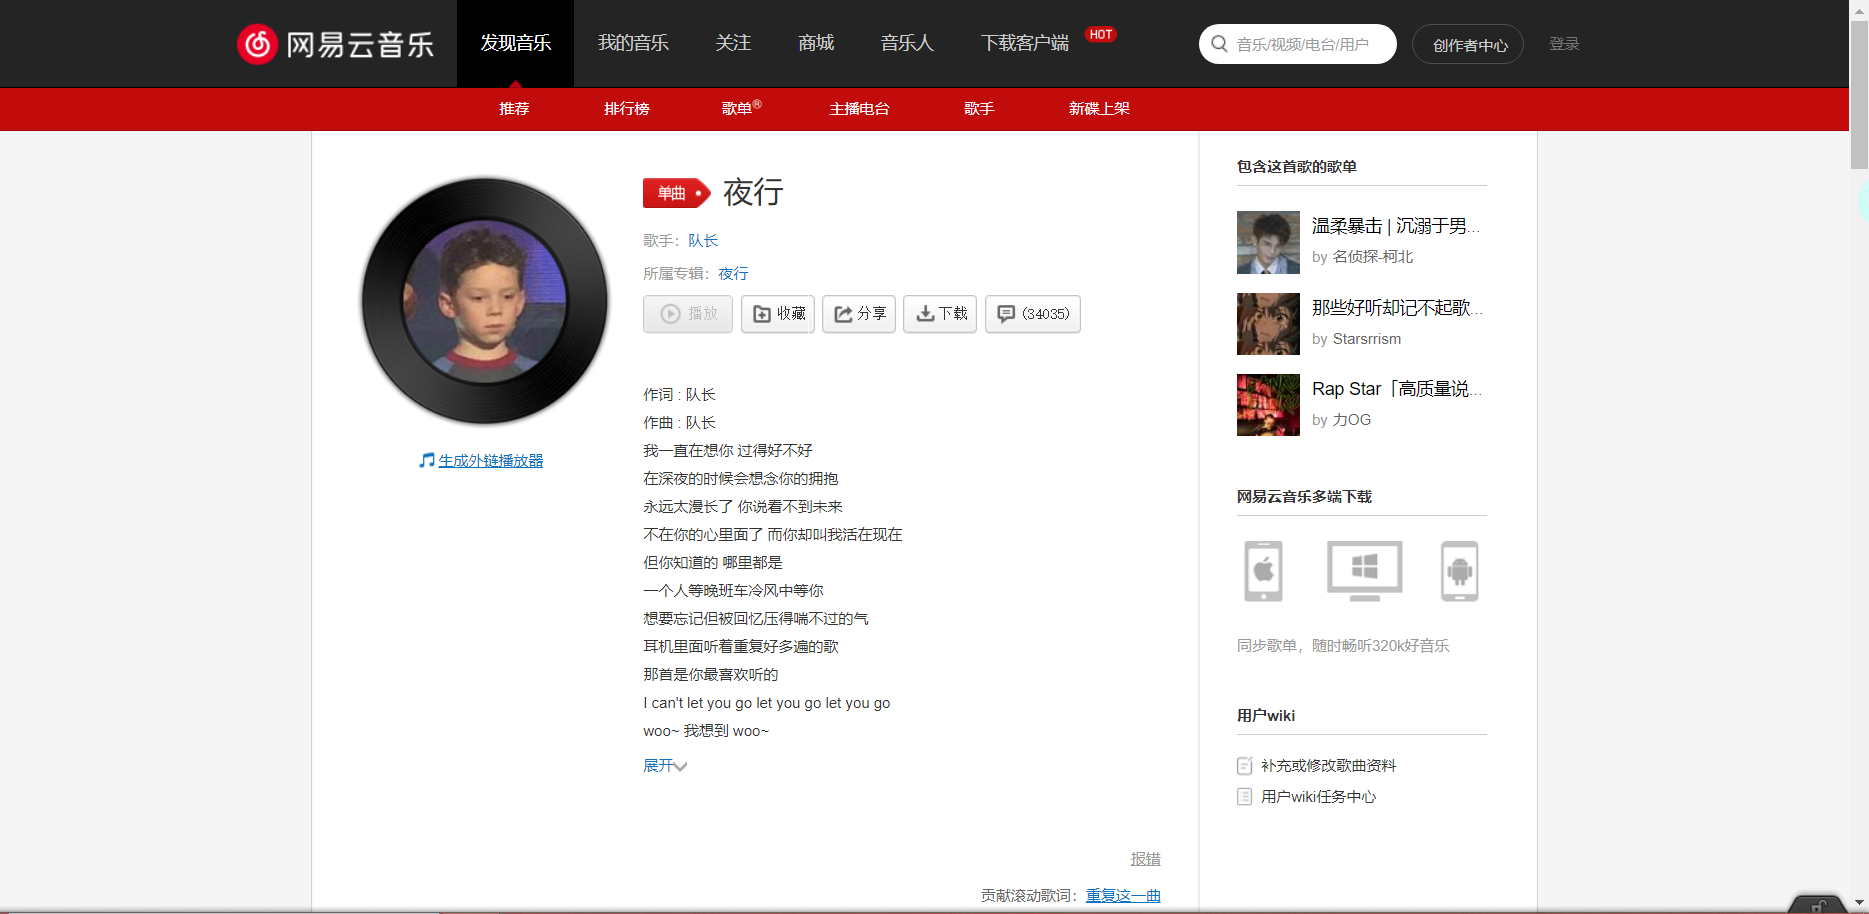Viewport: 1869px width, 914px height.
Task: Expand the full lyrics with 展开
Action: point(663,766)
